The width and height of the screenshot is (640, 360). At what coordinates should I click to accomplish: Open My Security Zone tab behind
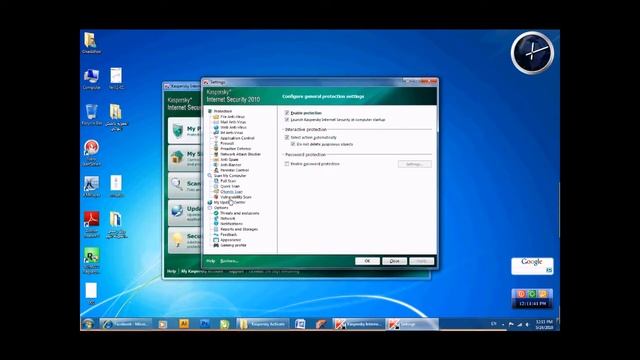[x=184, y=158]
